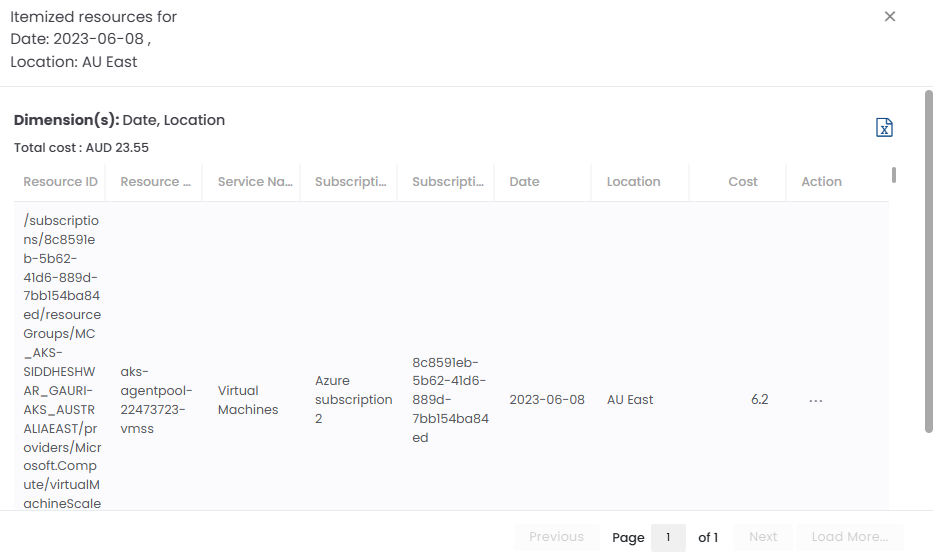Click the table's inner scrollbar thumb

(893, 175)
